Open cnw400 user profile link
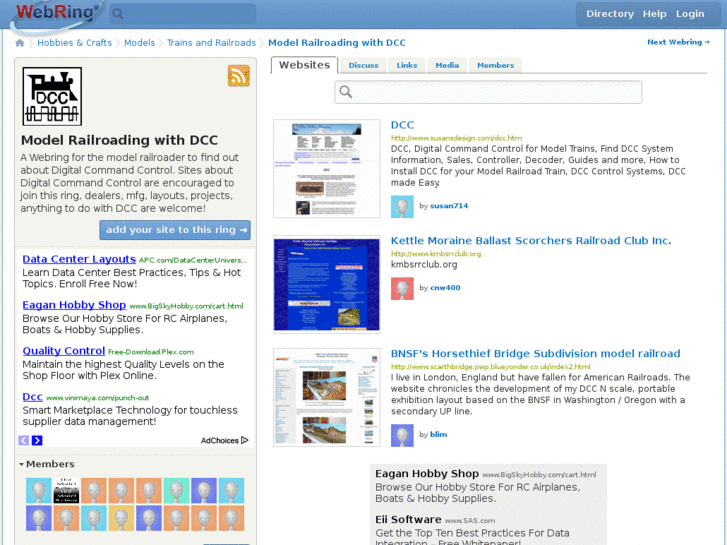The image size is (727, 545). [445, 288]
